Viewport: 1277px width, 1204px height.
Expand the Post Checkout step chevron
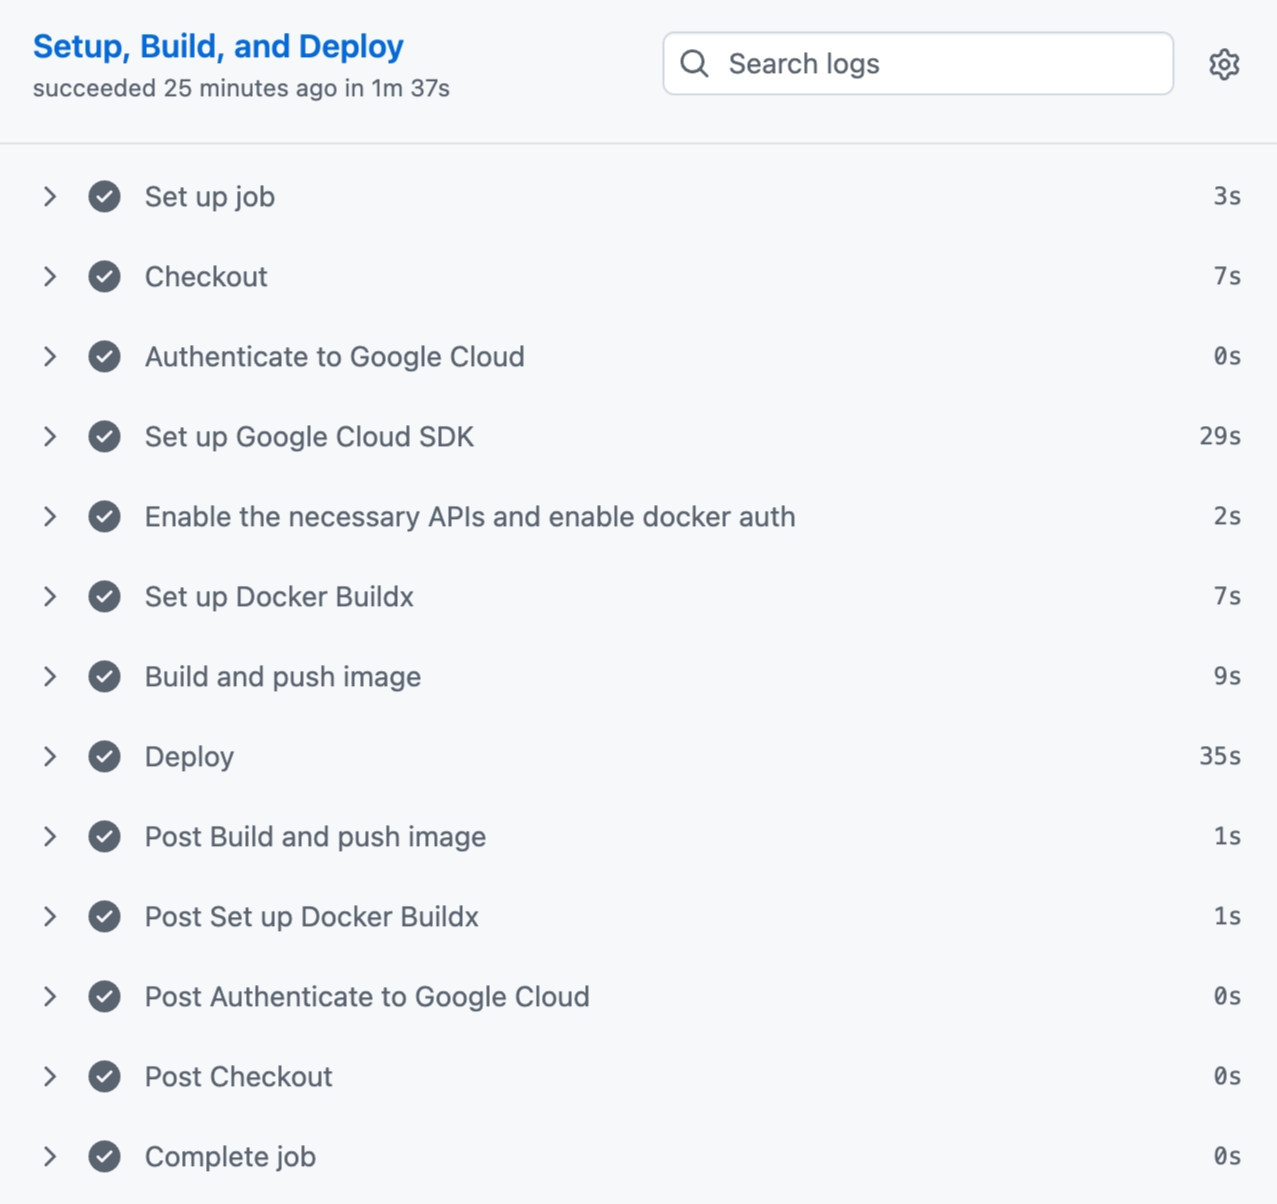(x=50, y=1077)
